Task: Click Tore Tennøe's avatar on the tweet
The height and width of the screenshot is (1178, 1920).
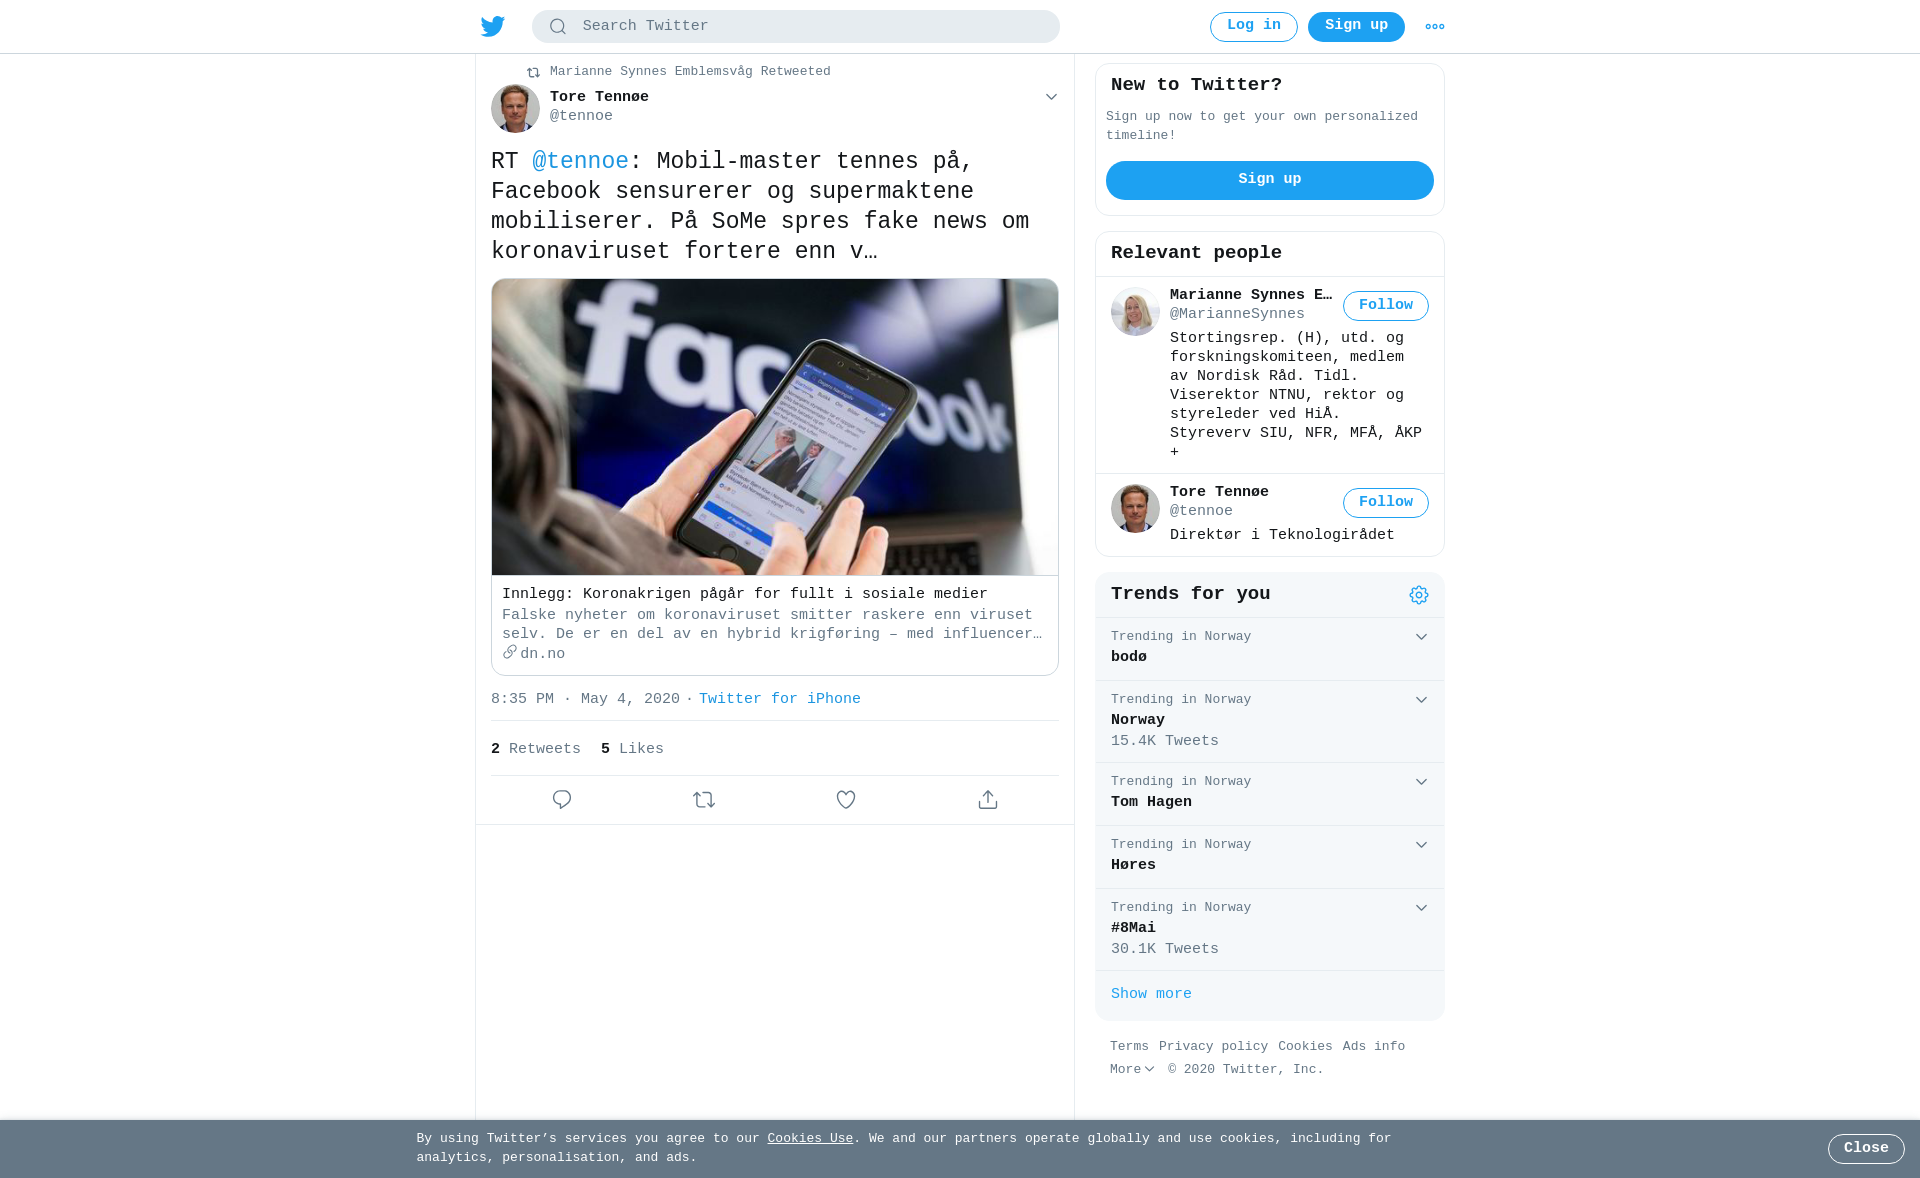Action: click(515, 108)
